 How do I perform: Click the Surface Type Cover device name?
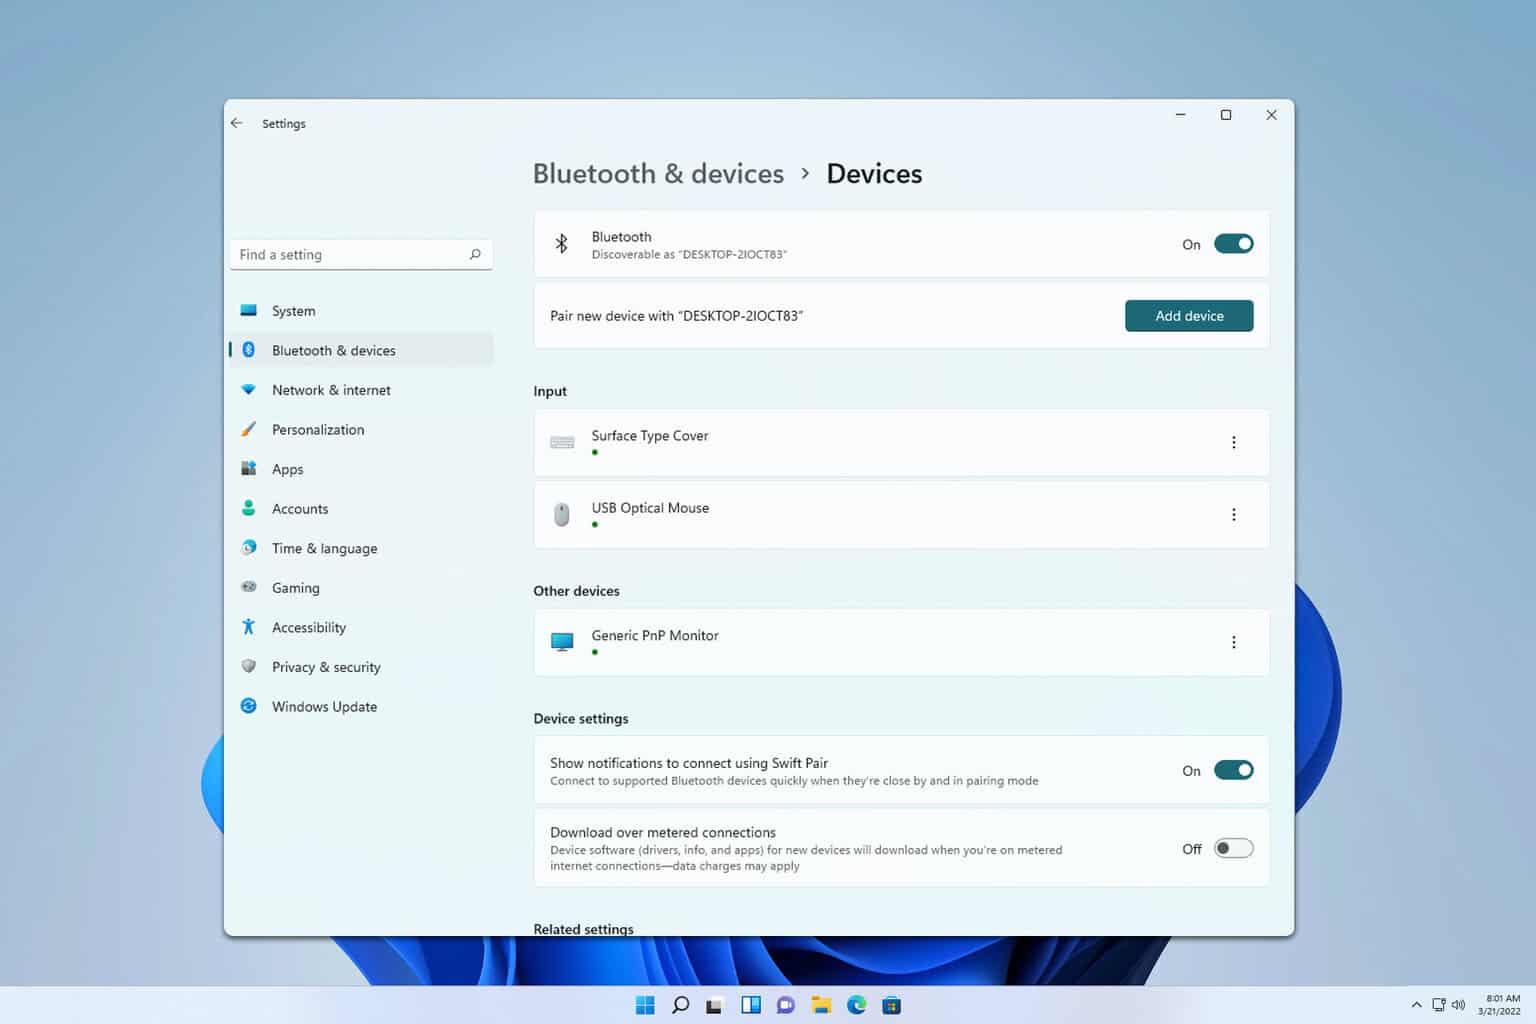[650, 435]
